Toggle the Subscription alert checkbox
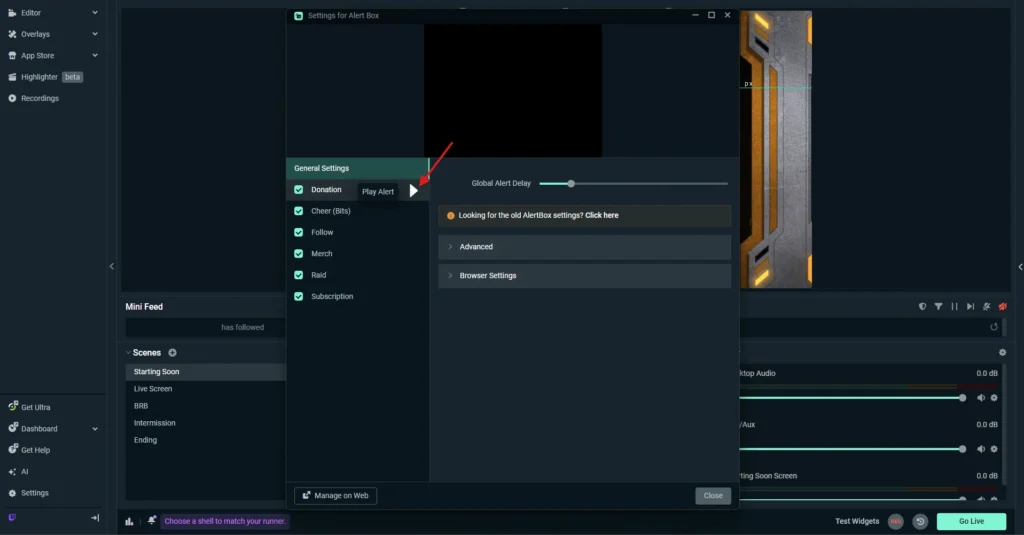 [x=299, y=296]
